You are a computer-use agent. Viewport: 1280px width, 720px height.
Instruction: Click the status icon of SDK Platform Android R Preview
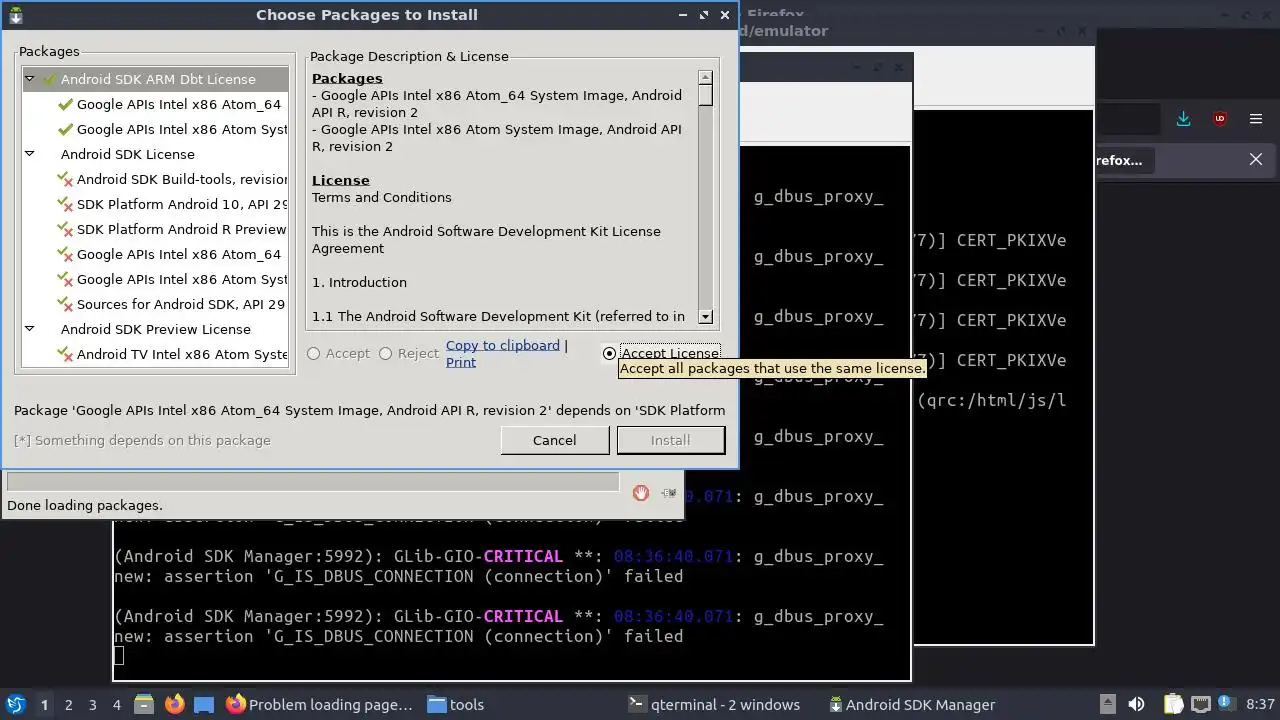coord(65,229)
